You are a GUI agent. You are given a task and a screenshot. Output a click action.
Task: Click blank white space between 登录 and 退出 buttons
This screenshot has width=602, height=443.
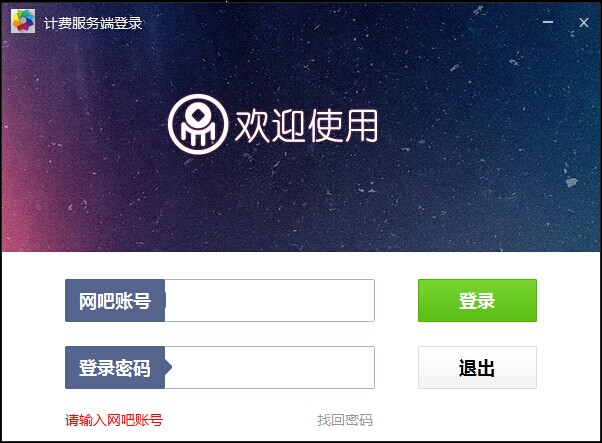477,334
